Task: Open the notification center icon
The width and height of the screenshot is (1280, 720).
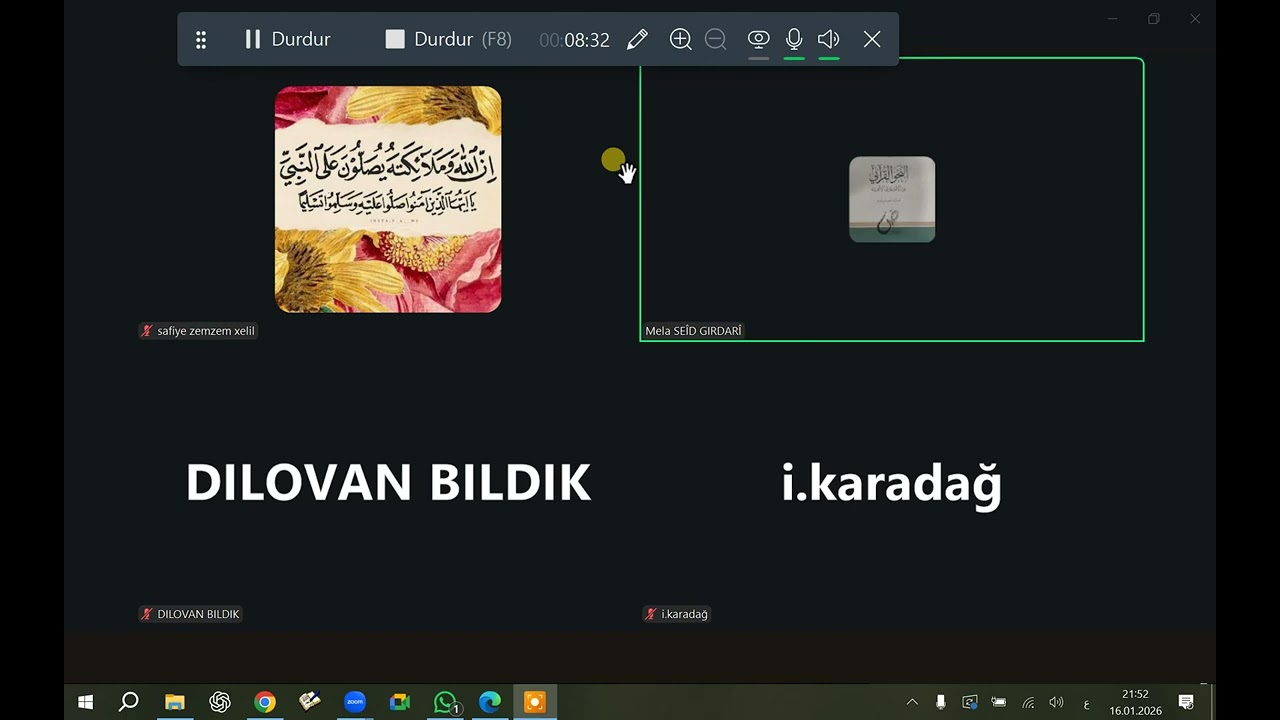Action: coord(1186,702)
